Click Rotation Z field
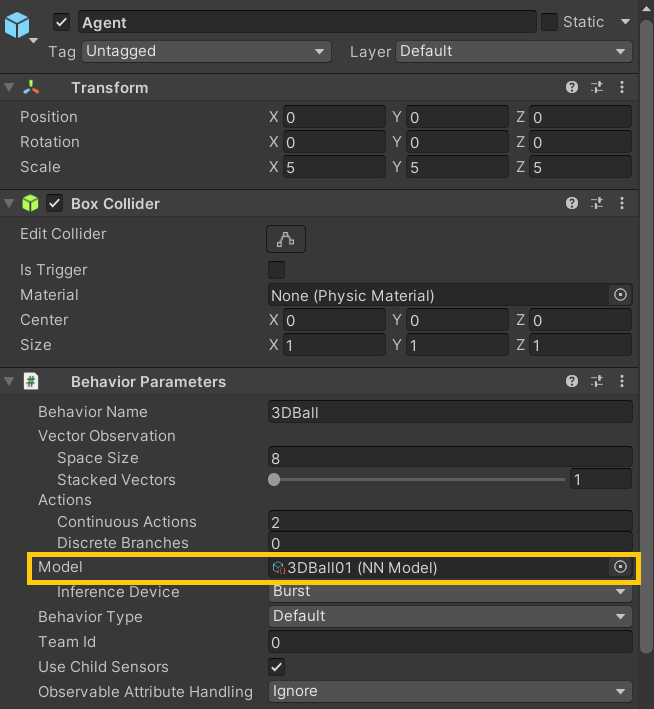The width and height of the screenshot is (654, 709). [580, 142]
